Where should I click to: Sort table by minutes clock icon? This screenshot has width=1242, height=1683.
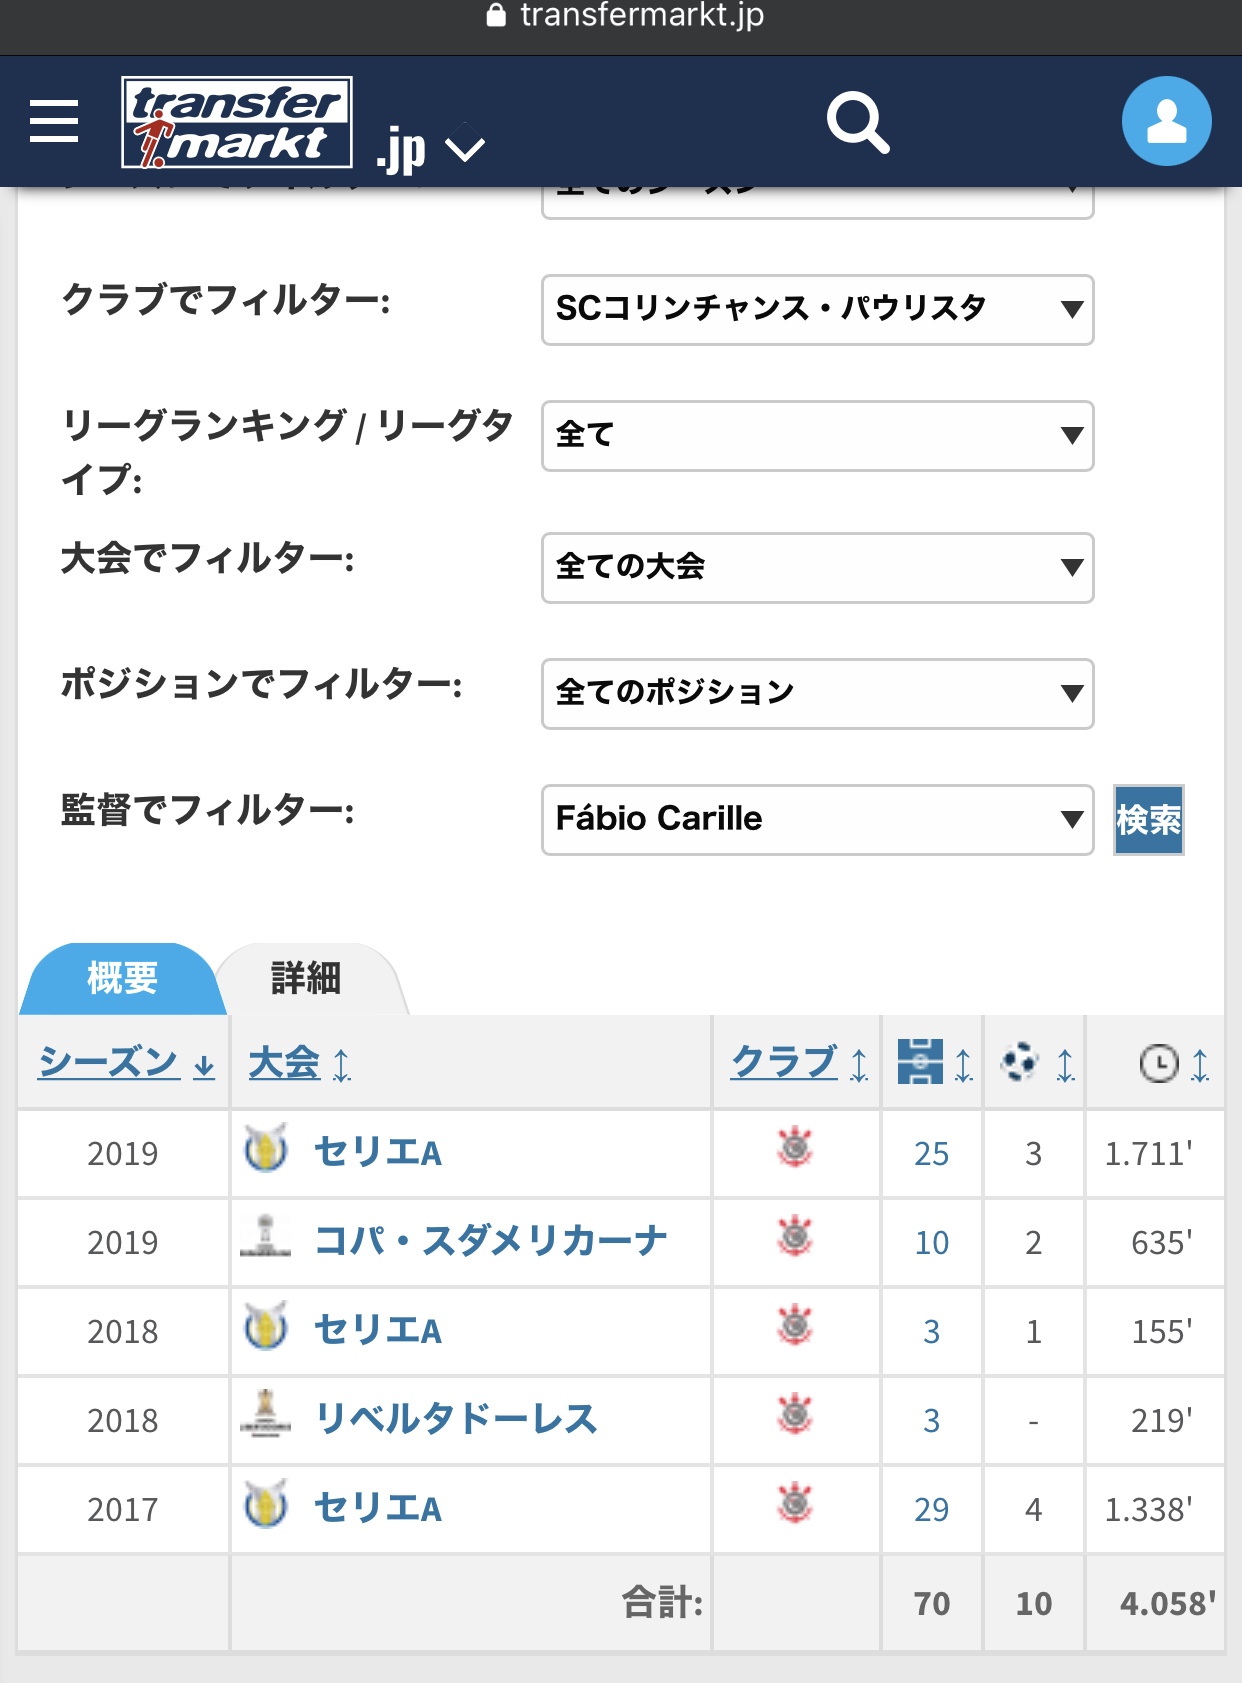[1172, 1063]
